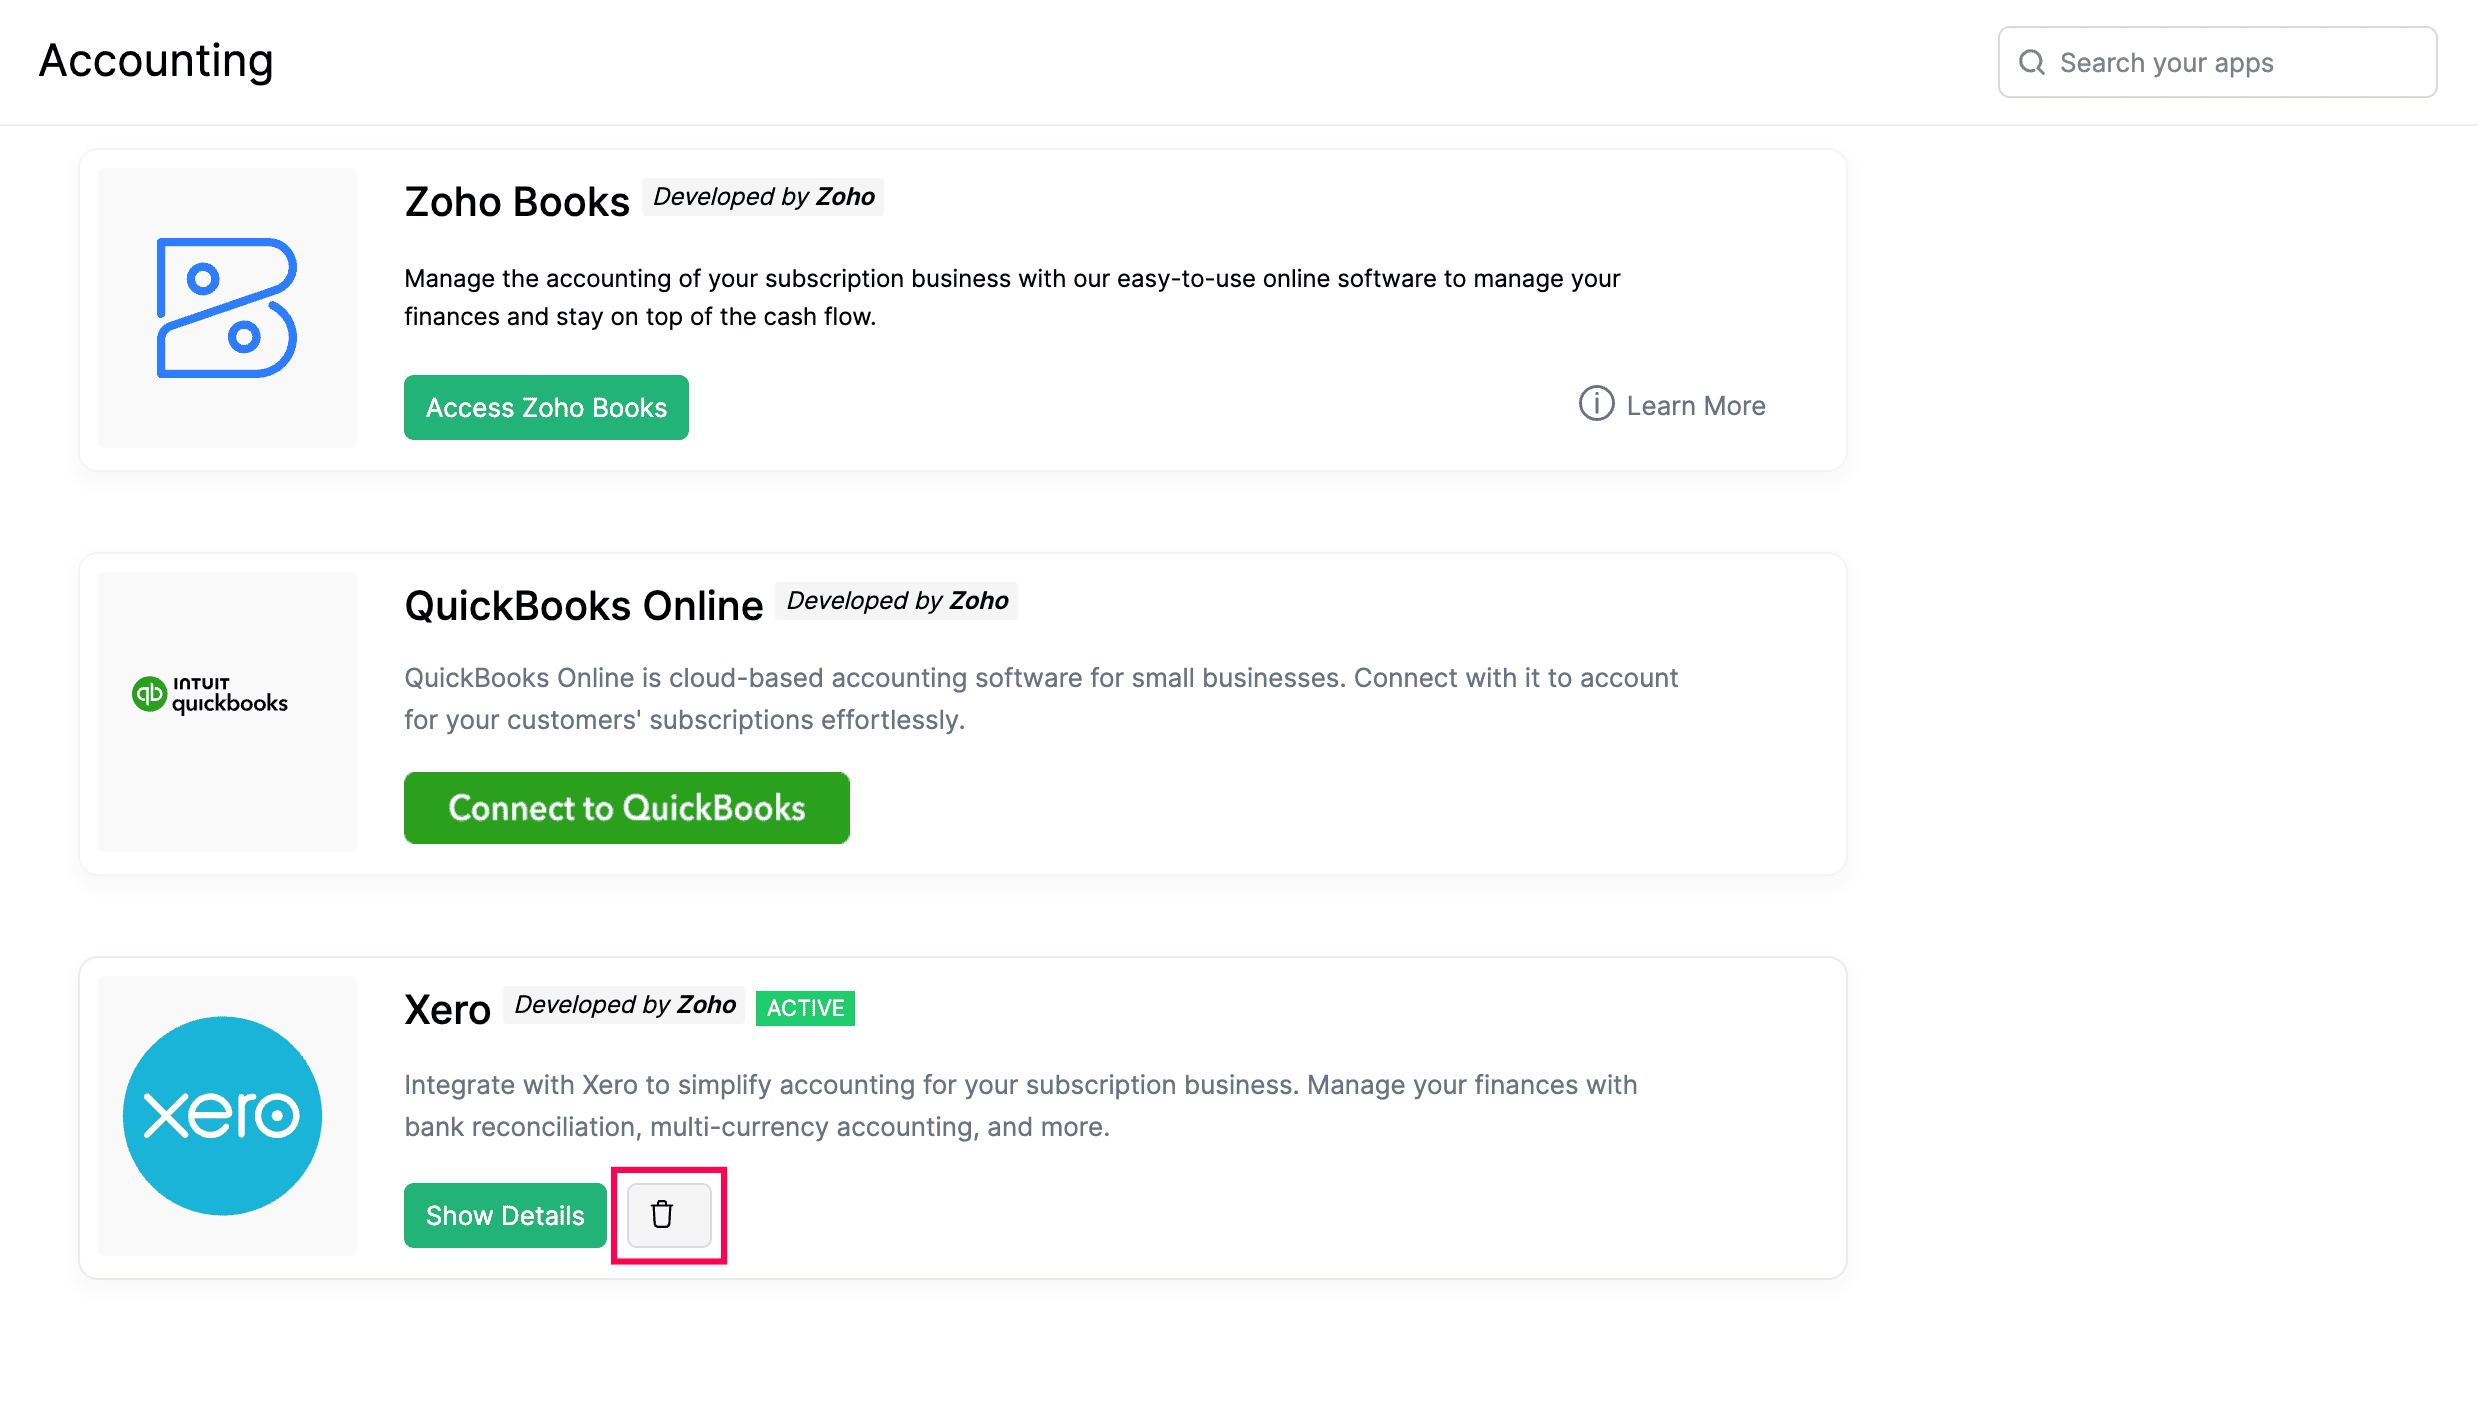Click Developed by Zoho badge beside QuickBooks Online
2478x1420 pixels.
tap(897, 601)
